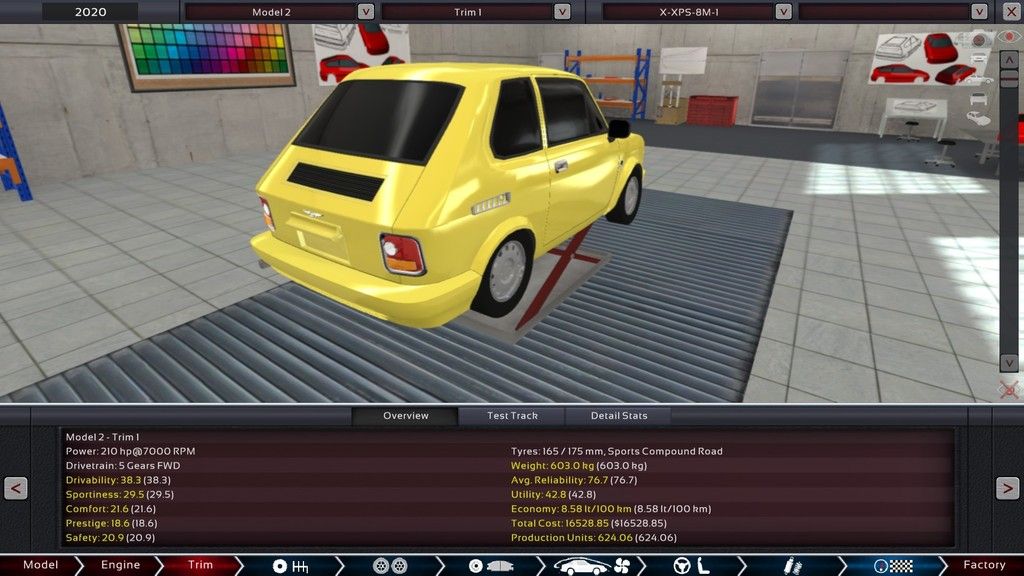Expand the Model 2 dropdown arrow
1024x576 pixels.
[366, 12]
